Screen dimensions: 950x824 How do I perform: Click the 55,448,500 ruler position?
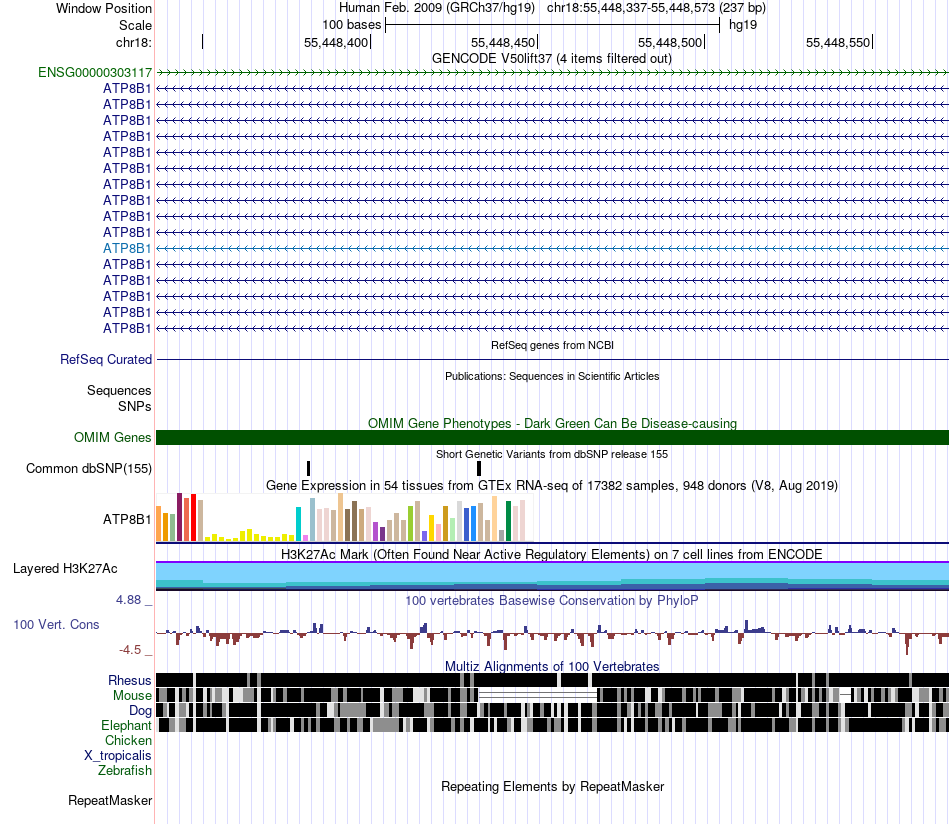click(x=670, y=42)
